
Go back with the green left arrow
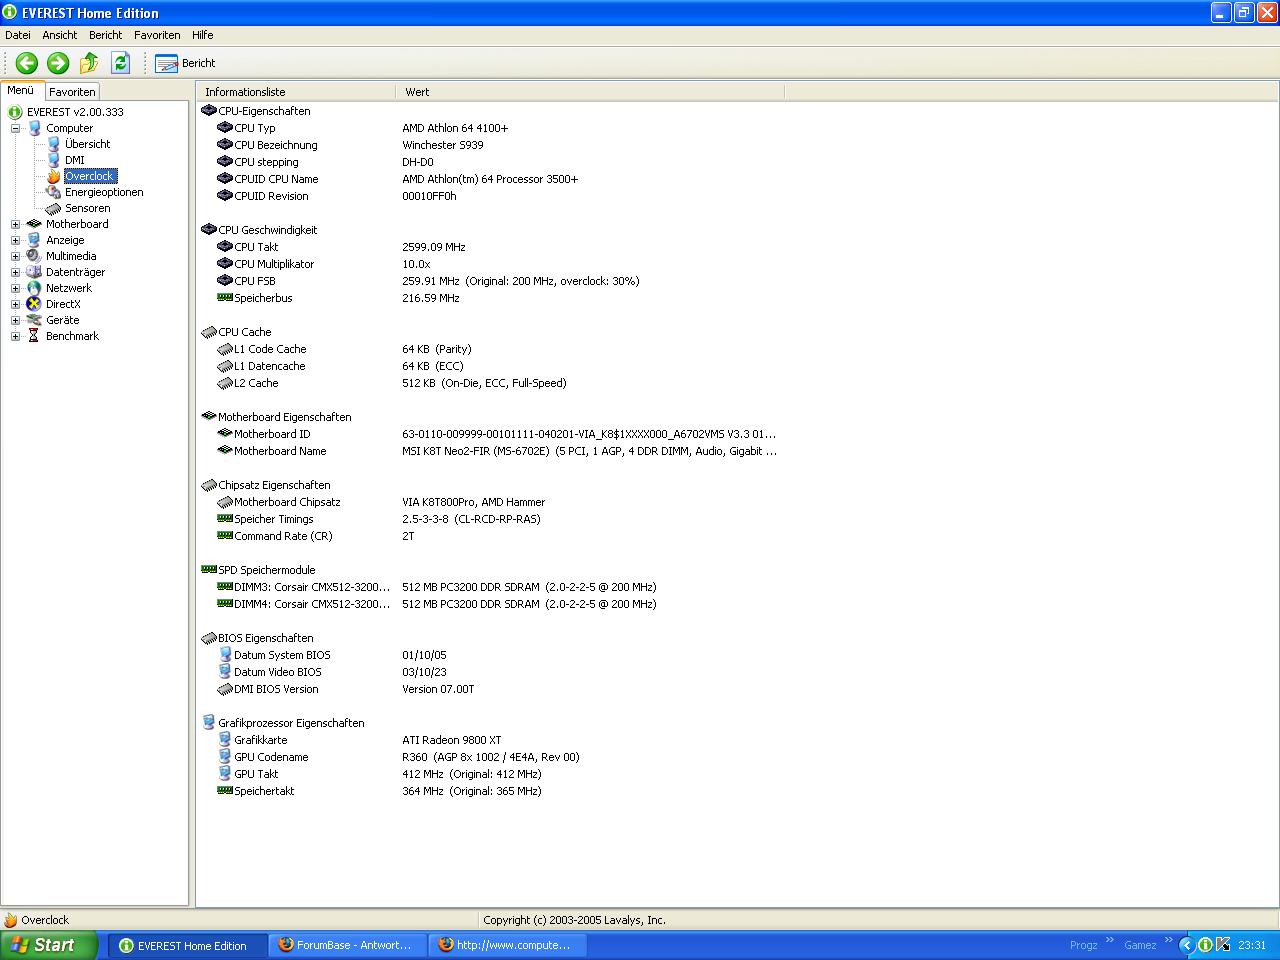coord(27,63)
